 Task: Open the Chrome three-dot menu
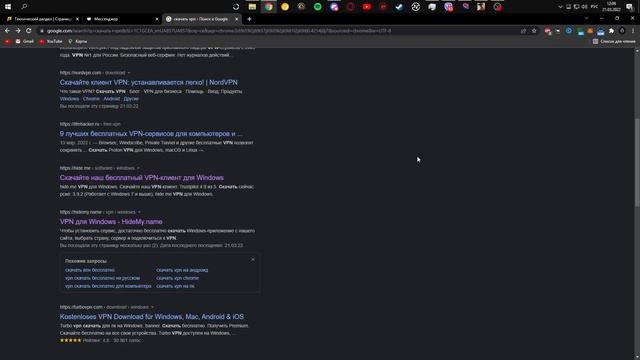(x=633, y=31)
